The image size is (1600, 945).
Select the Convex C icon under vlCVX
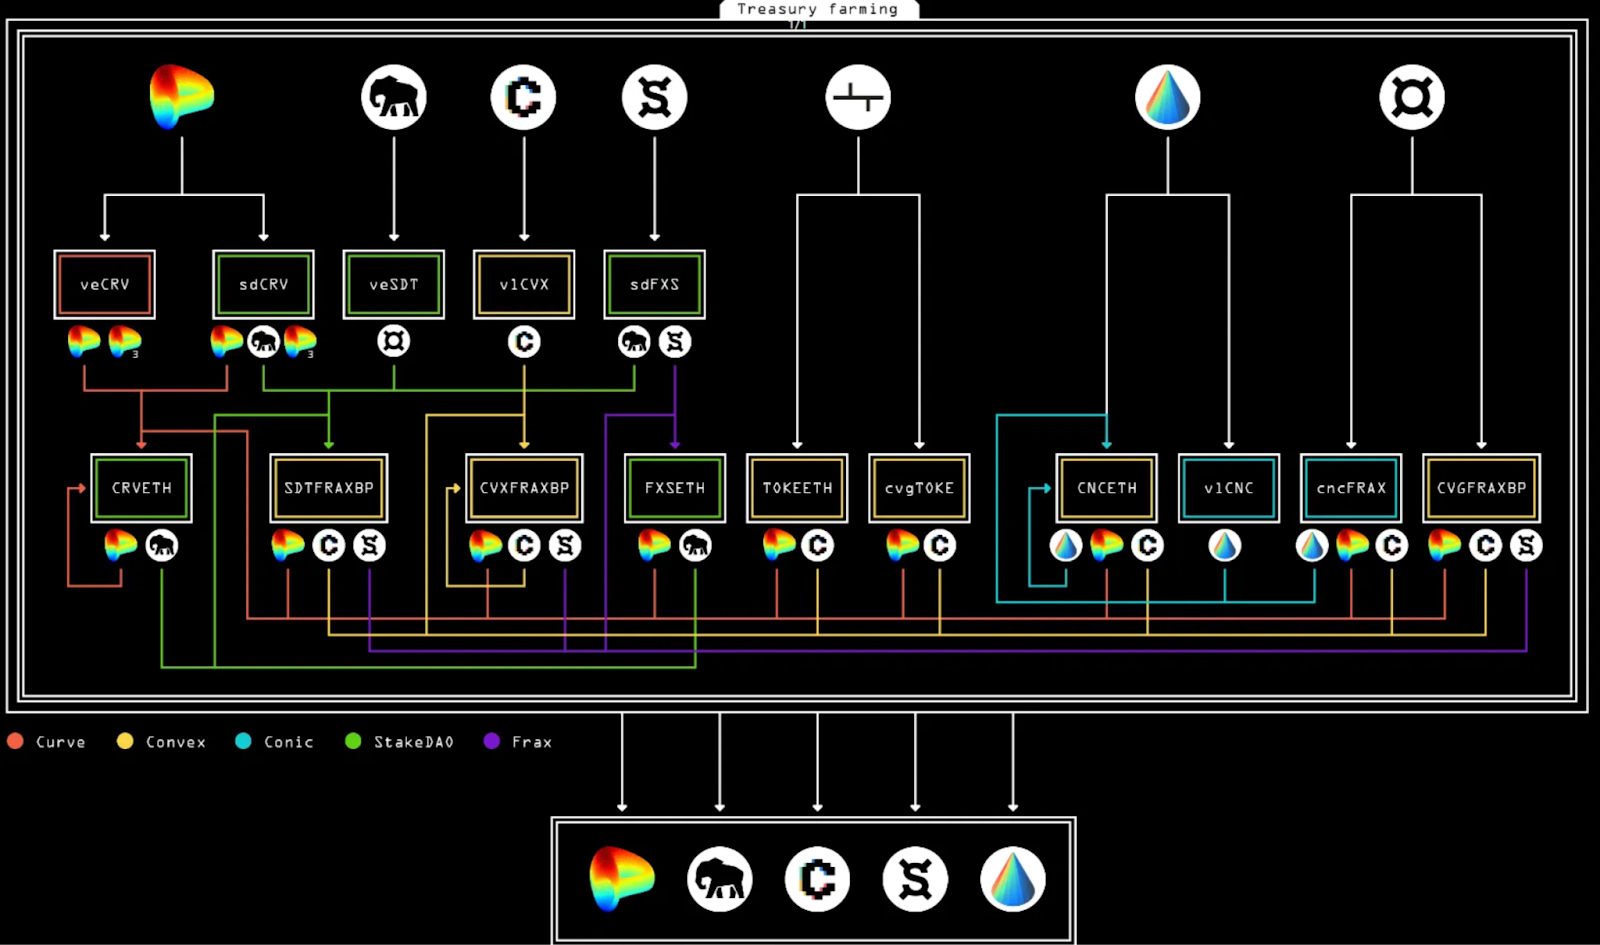coord(524,342)
